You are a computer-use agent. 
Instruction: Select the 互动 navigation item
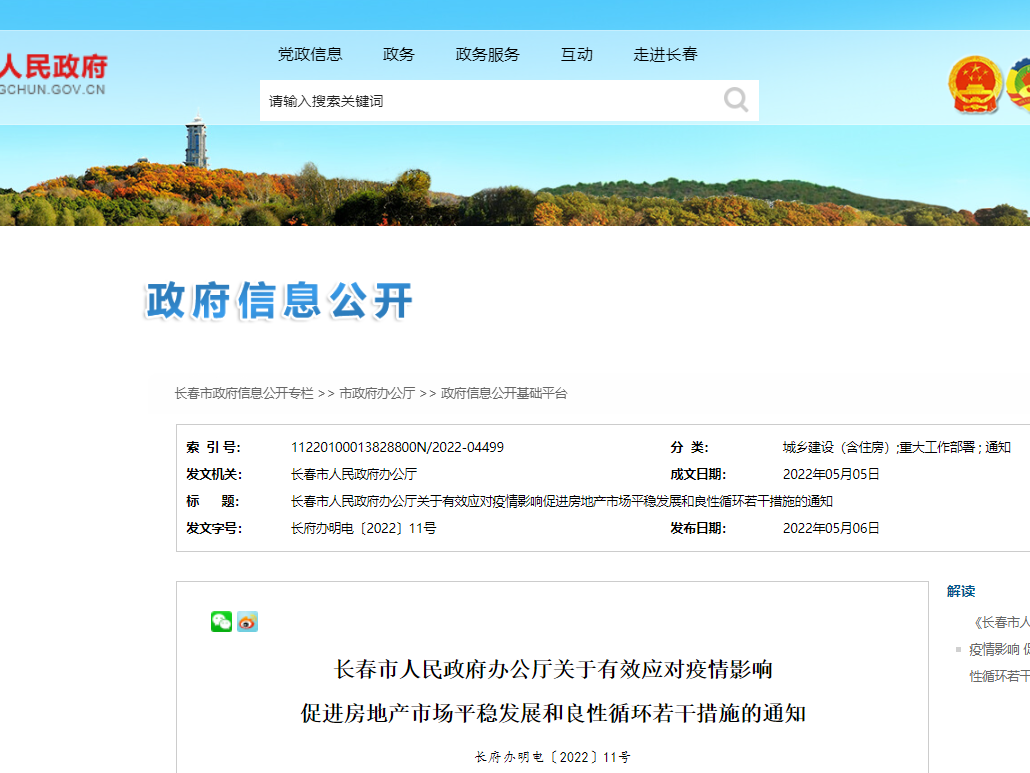pyautogui.click(x=576, y=55)
